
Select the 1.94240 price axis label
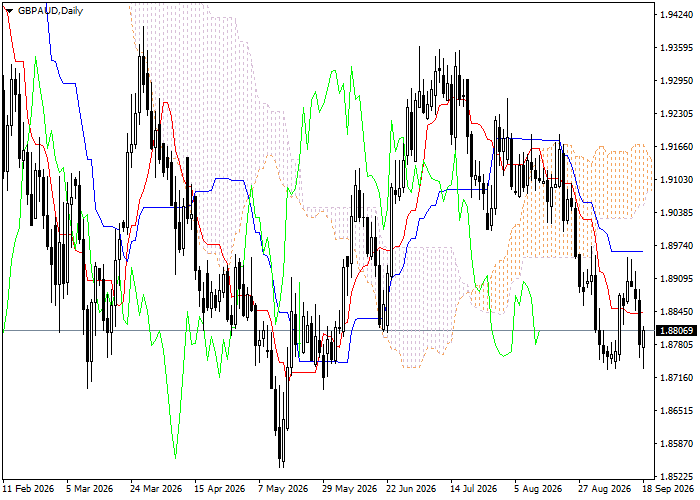tap(677, 15)
